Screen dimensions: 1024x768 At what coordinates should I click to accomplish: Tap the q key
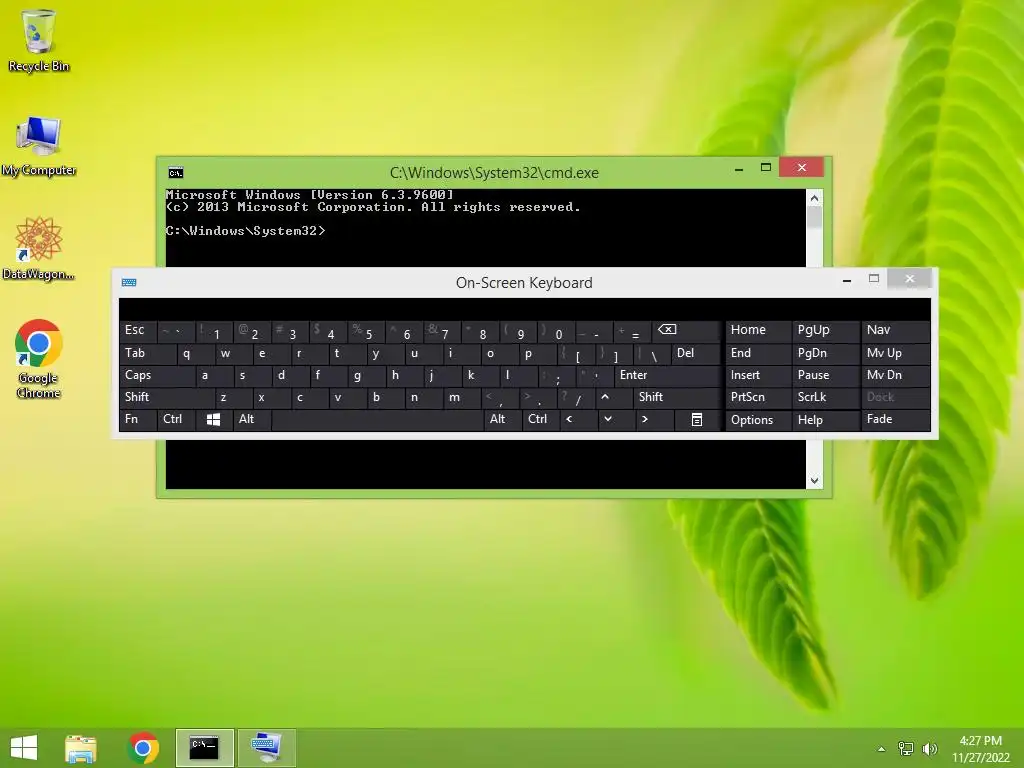click(x=195, y=353)
